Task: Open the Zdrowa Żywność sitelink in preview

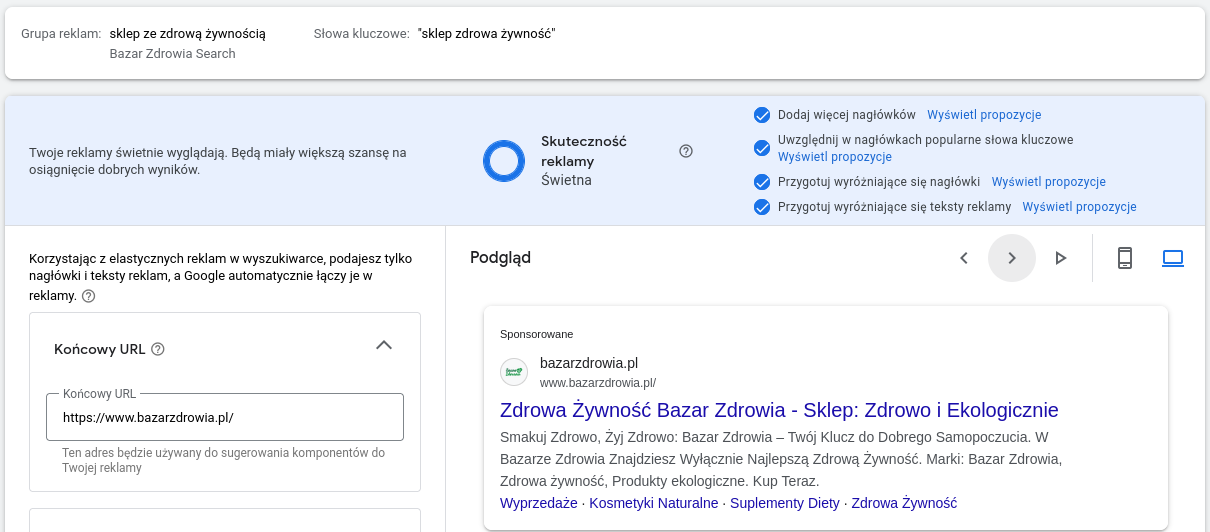Action: coord(904,503)
